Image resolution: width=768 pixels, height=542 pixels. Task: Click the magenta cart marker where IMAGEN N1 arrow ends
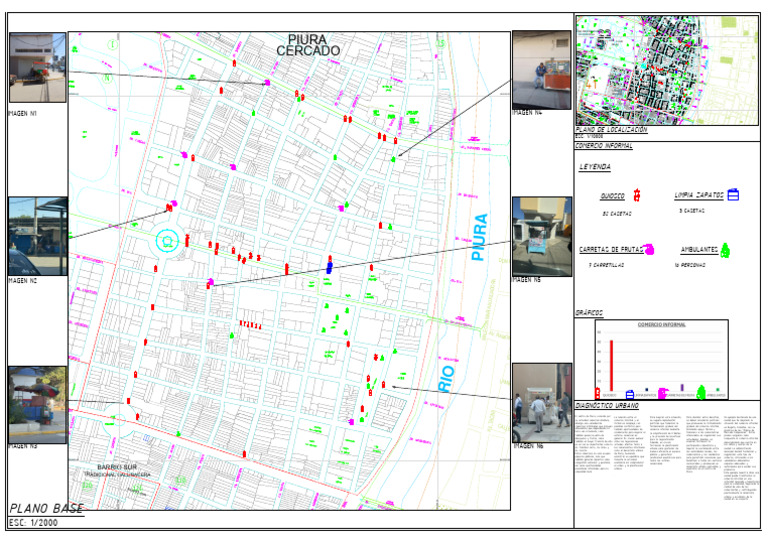click(267, 83)
